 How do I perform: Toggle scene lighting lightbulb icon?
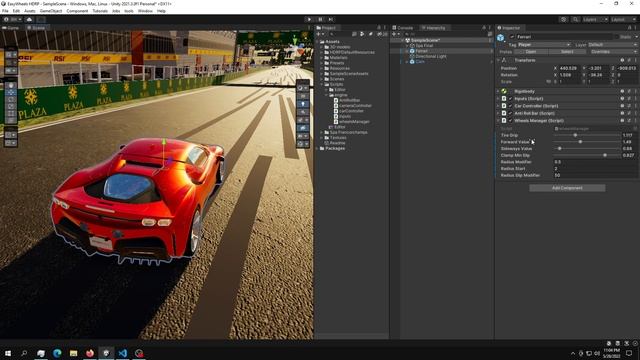(x=303, y=104)
